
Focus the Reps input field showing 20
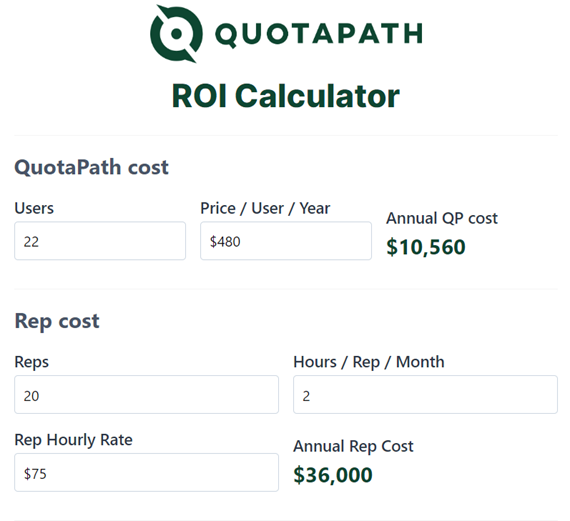pyautogui.click(x=146, y=394)
